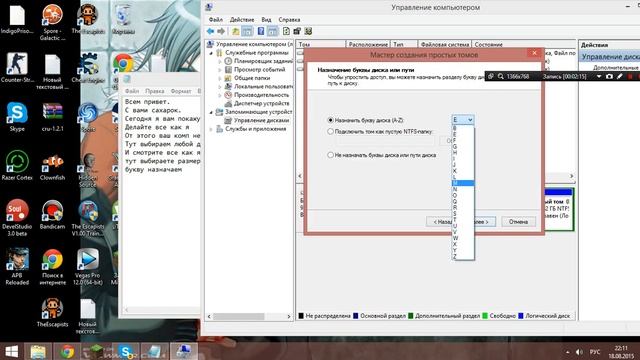This screenshot has width=640, height=360.
Task: Select the 'Управление дисками' tree item
Action: pos(261,120)
